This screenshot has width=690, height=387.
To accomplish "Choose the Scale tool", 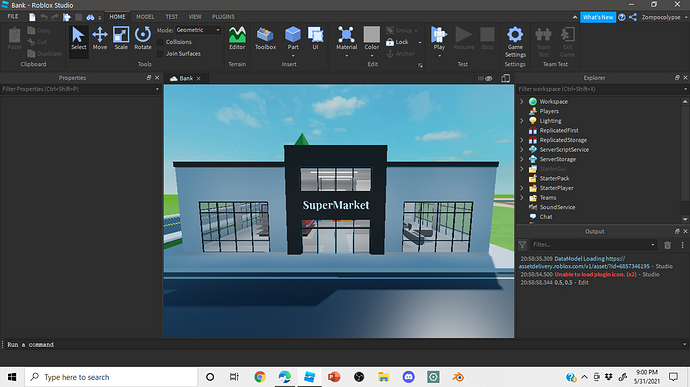I will click(x=121, y=39).
